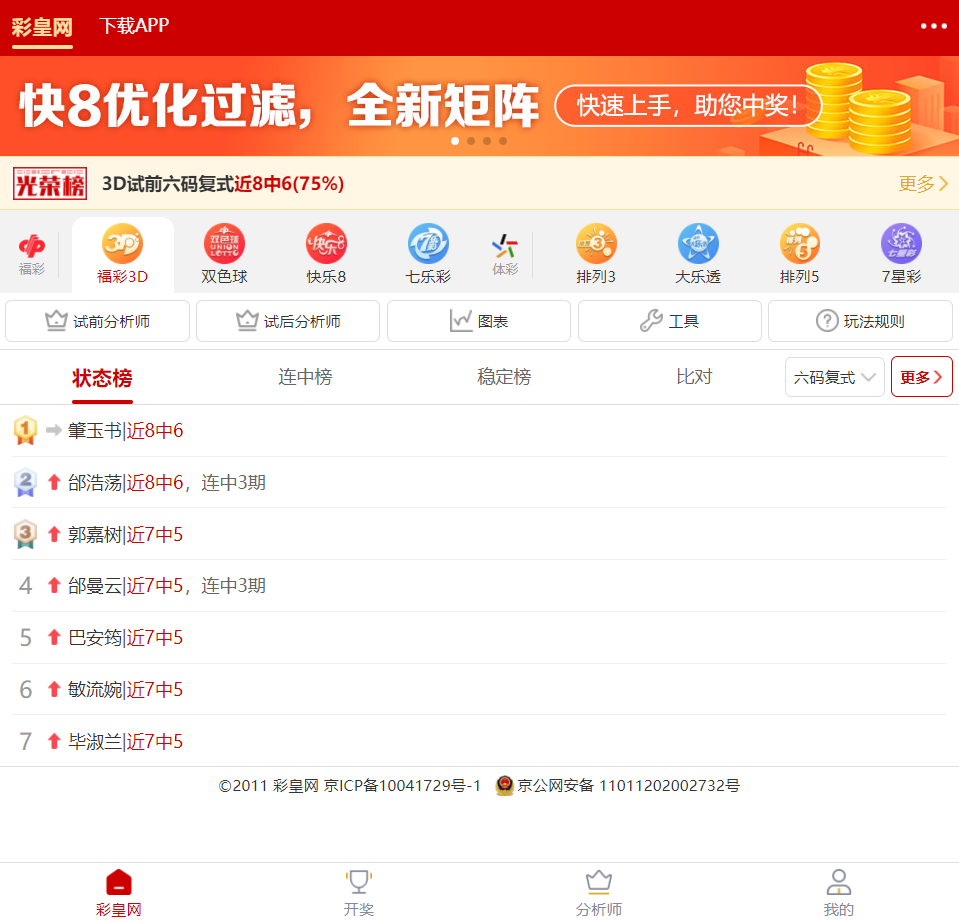Click the silver second-place medal
This screenshot has width=959, height=920.
point(25,482)
